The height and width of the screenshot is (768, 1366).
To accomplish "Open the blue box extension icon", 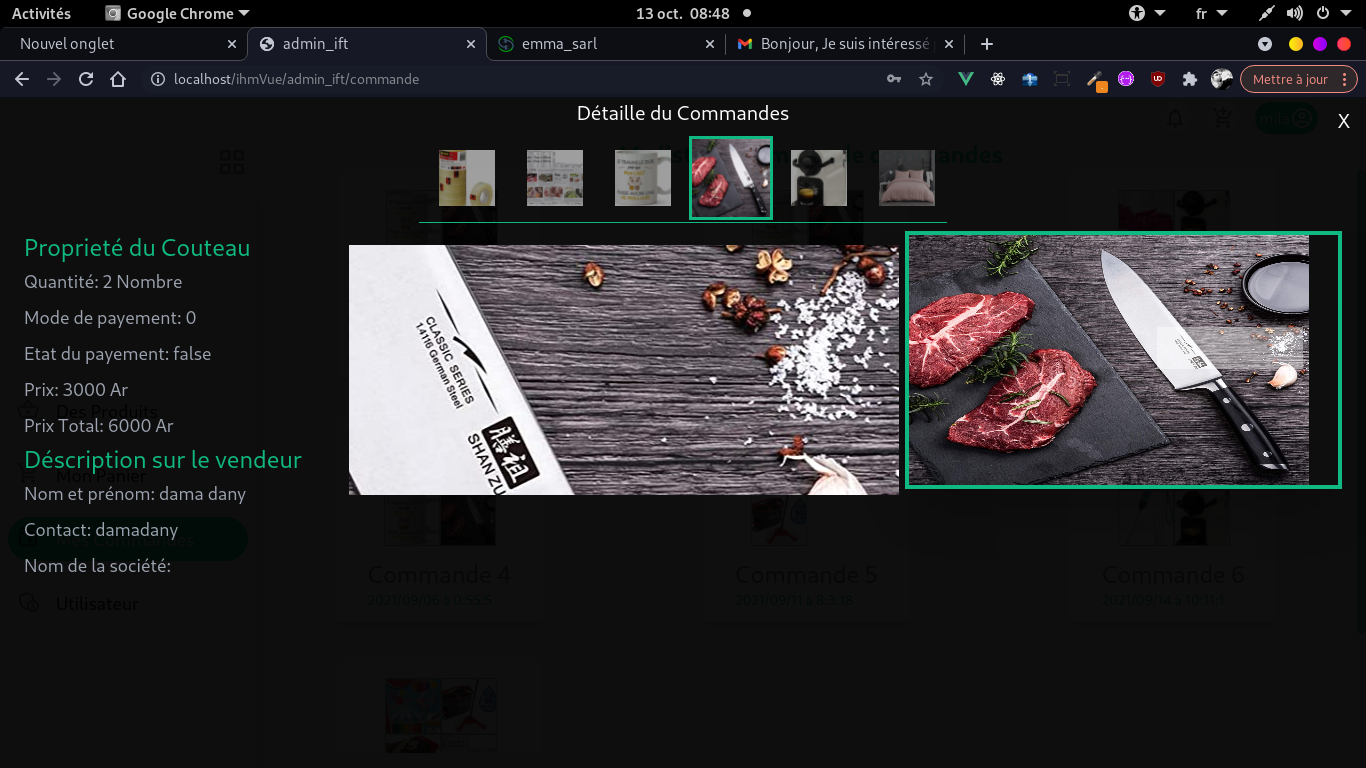I will 1030,79.
